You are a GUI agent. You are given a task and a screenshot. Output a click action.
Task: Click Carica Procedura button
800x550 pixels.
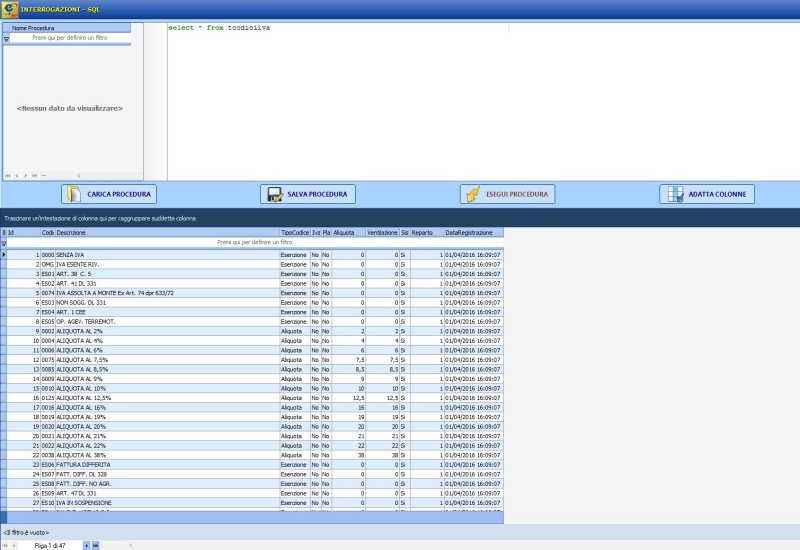click(x=109, y=194)
